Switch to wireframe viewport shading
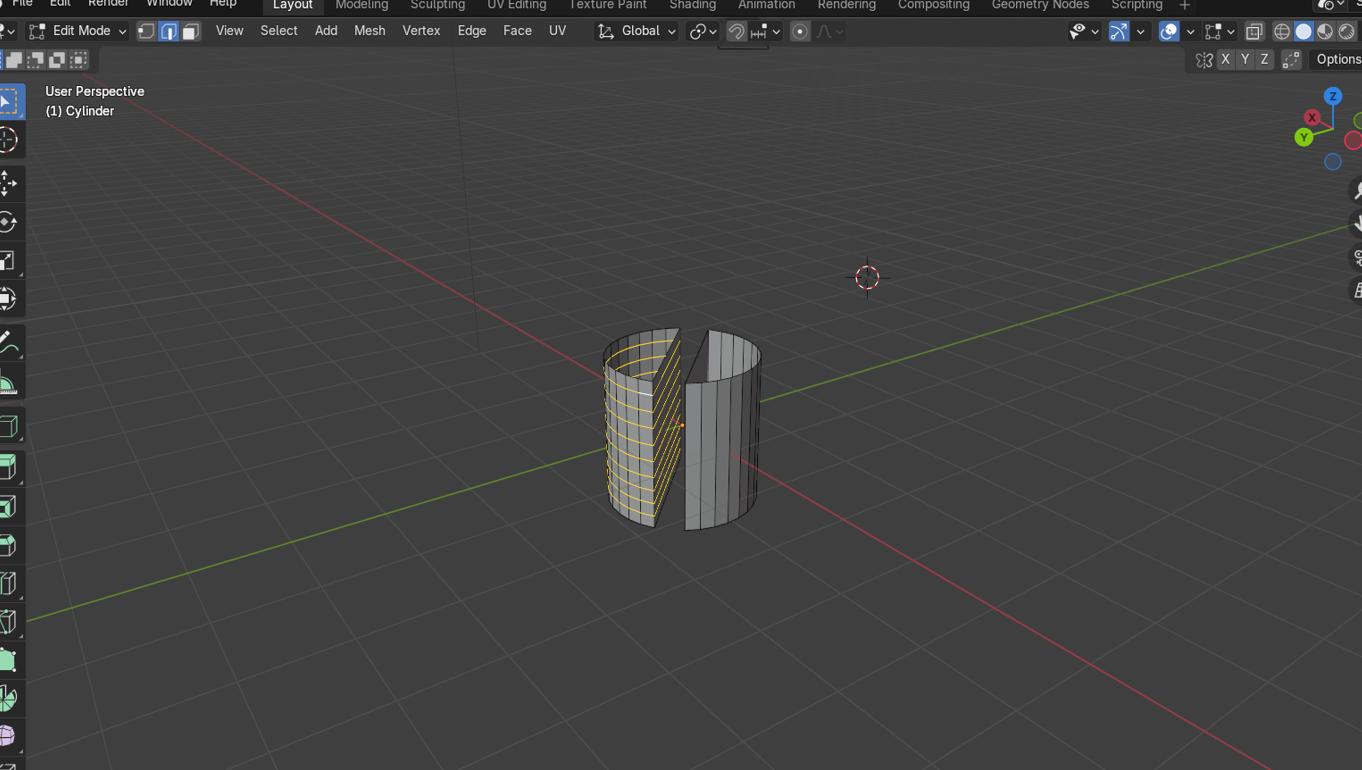This screenshot has width=1362, height=770. 1282,31
